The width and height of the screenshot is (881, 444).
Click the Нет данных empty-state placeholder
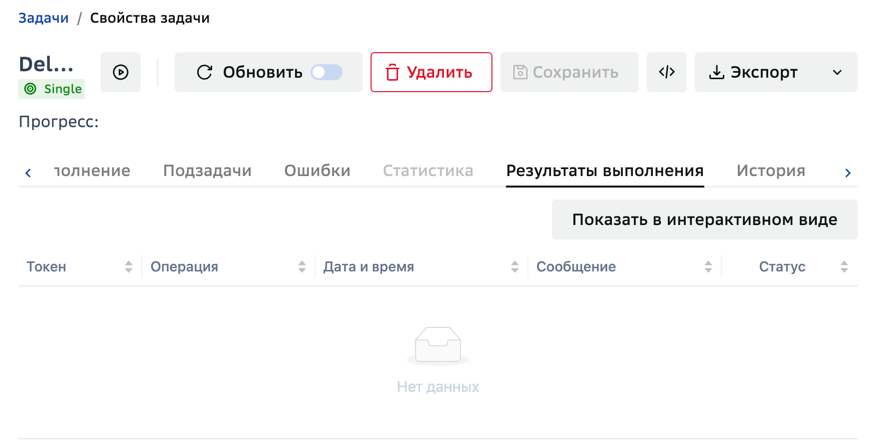click(438, 360)
